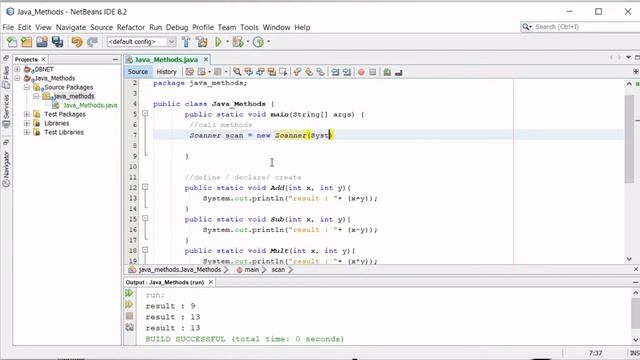Image resolution: width=640 pixels, height=360 pixels.
Task: Click the scan breadcrumb in editor
Action: [278, 270]
